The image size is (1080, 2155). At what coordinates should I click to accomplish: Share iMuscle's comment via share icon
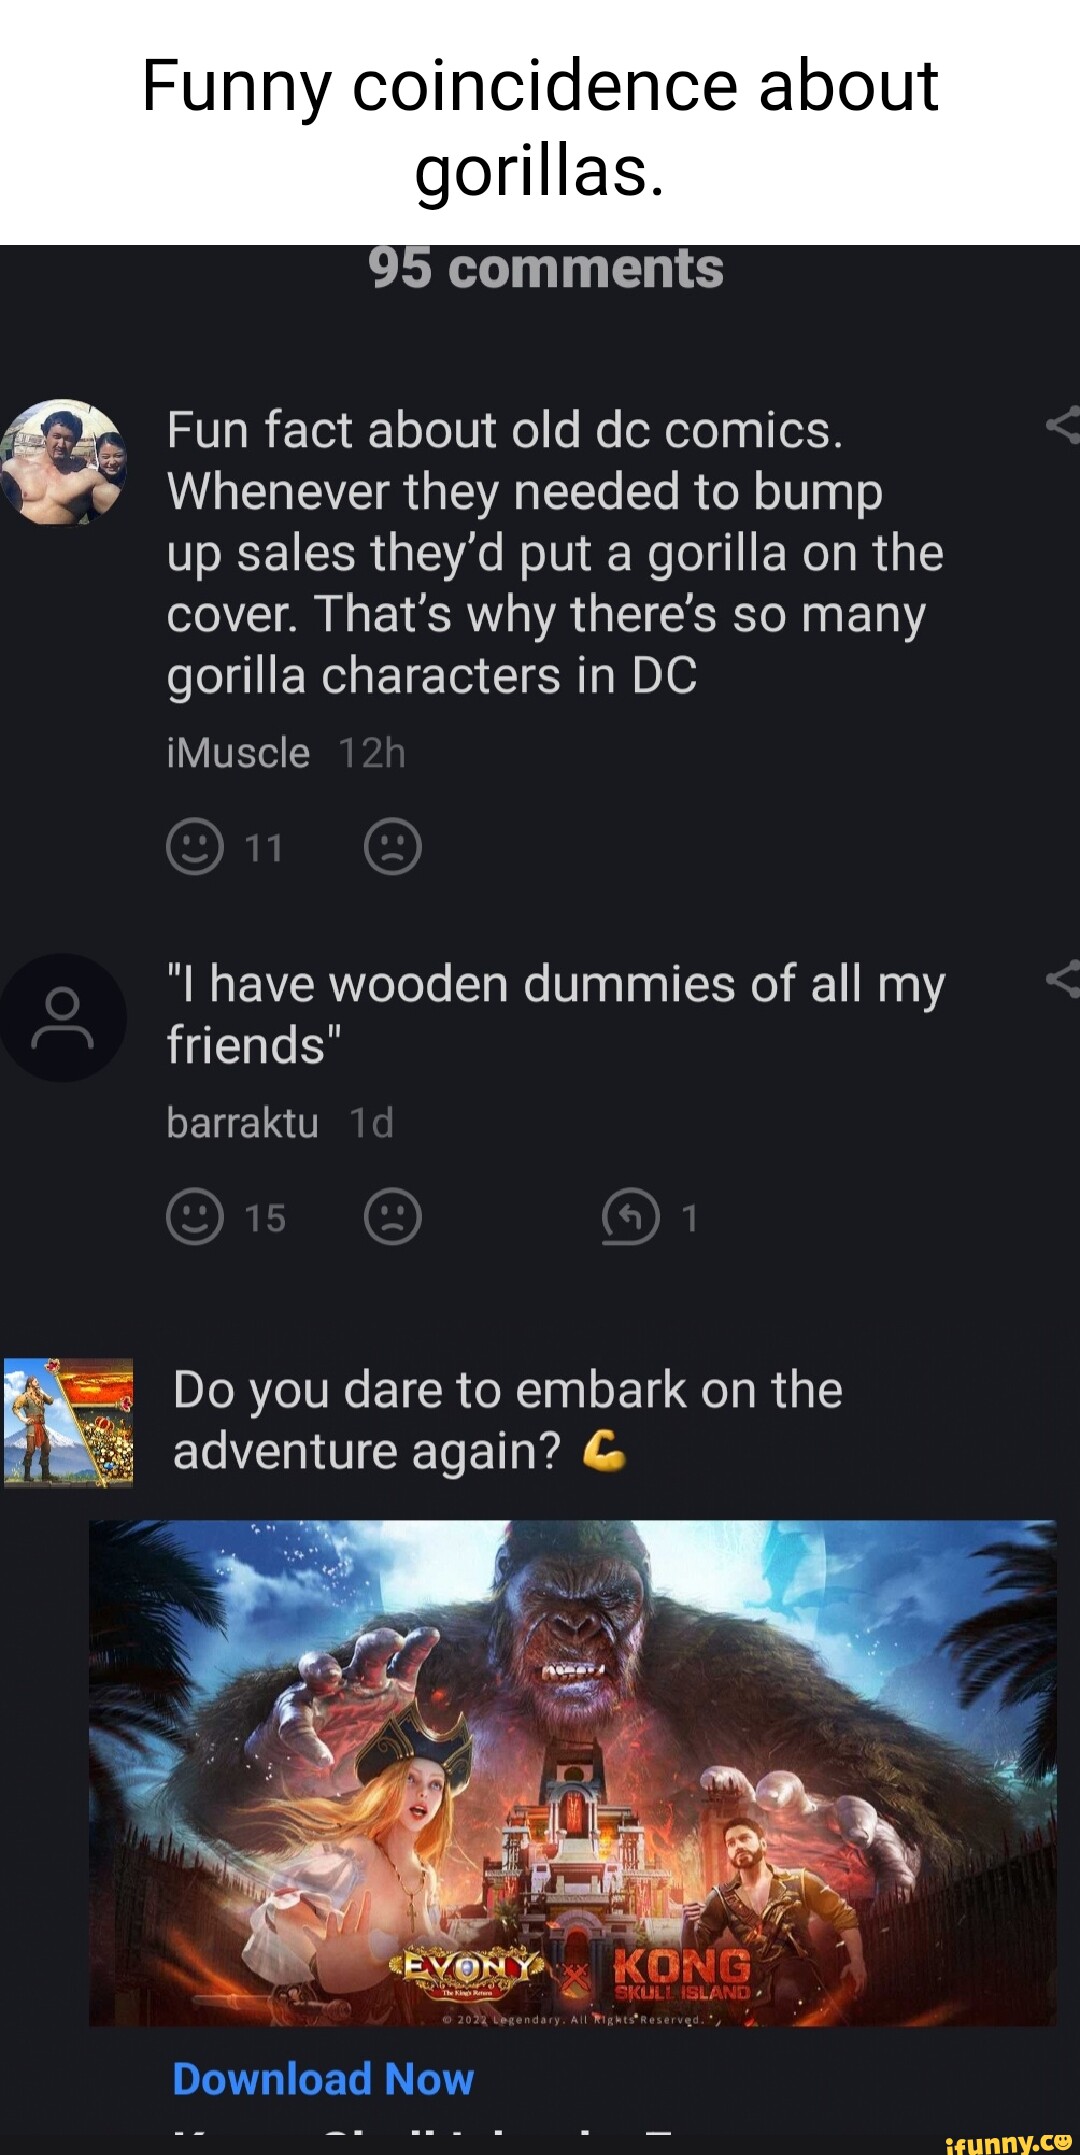(1062, 426)
